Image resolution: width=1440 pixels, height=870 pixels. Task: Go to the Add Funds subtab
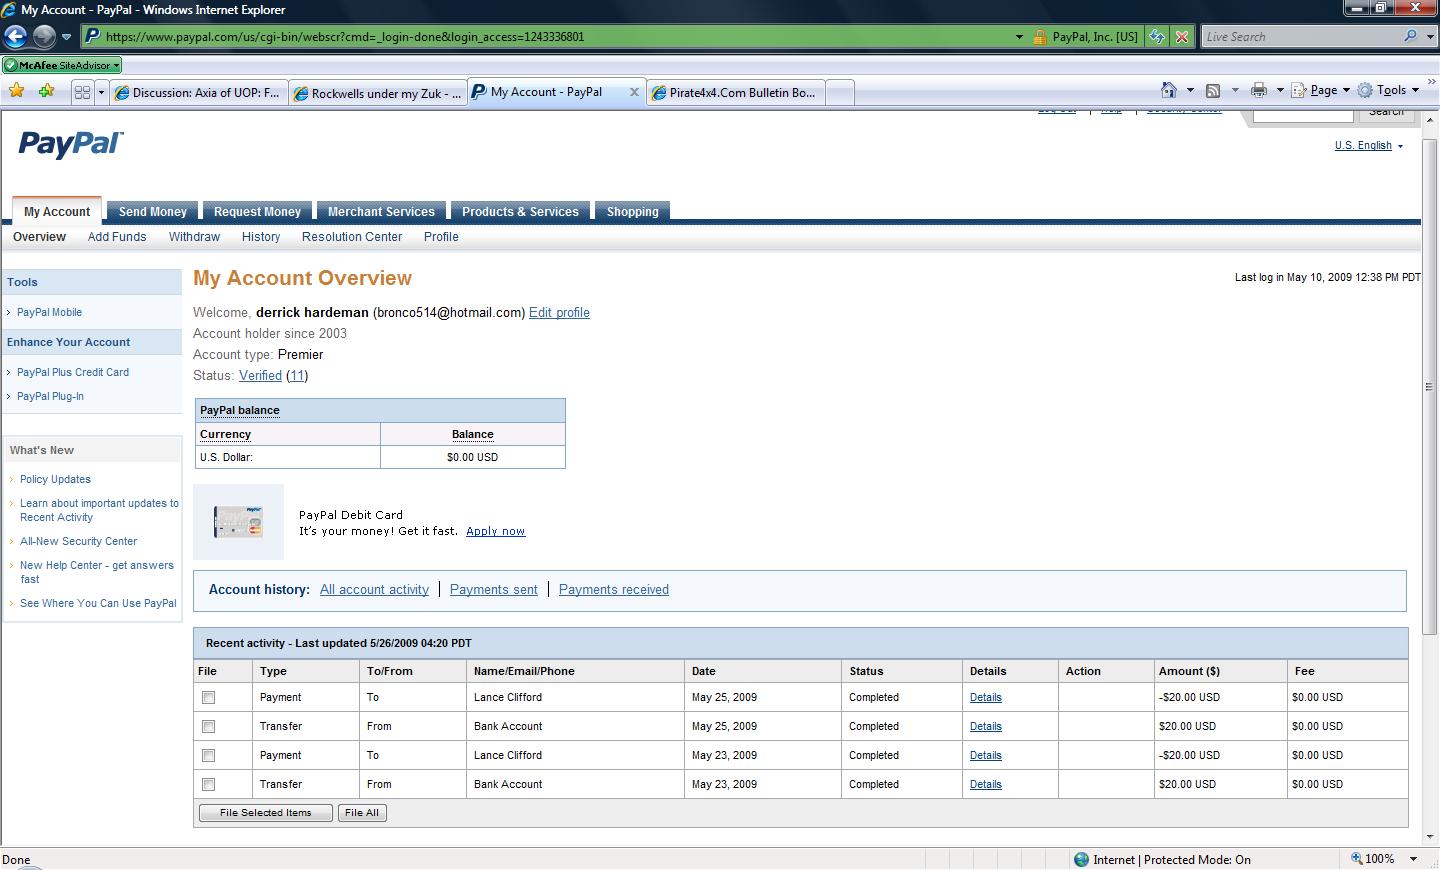tap(117, 237)
